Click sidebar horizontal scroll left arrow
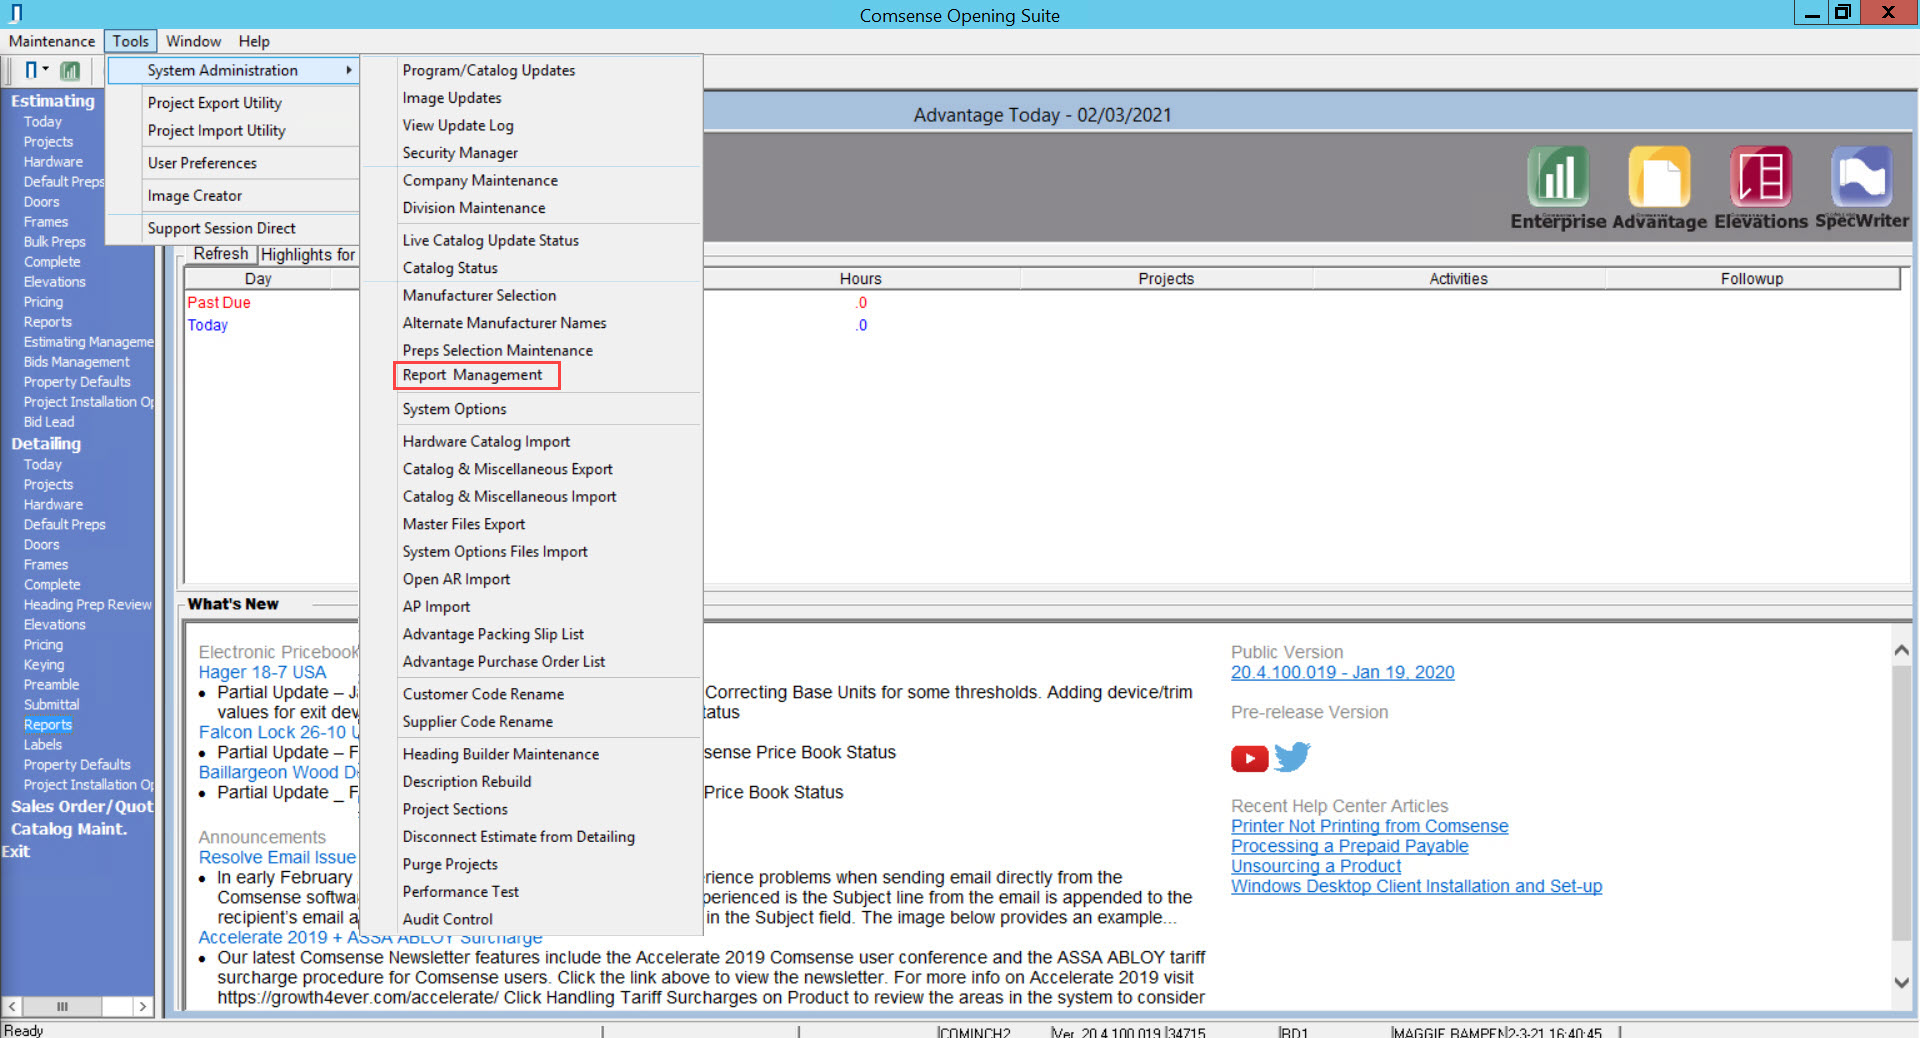Screen dimensions: 1920x1038 (x=12, y=1006)
